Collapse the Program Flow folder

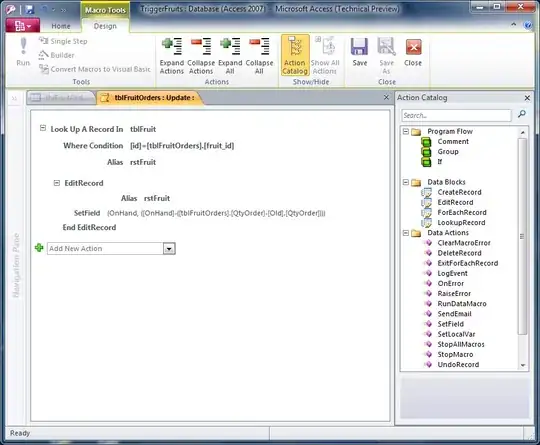(406, 131)
